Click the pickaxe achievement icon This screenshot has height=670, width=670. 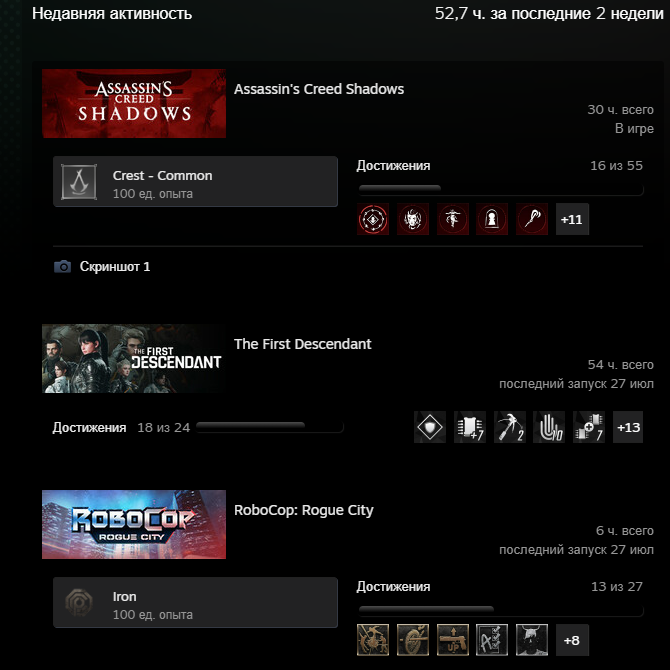[509, 427]
